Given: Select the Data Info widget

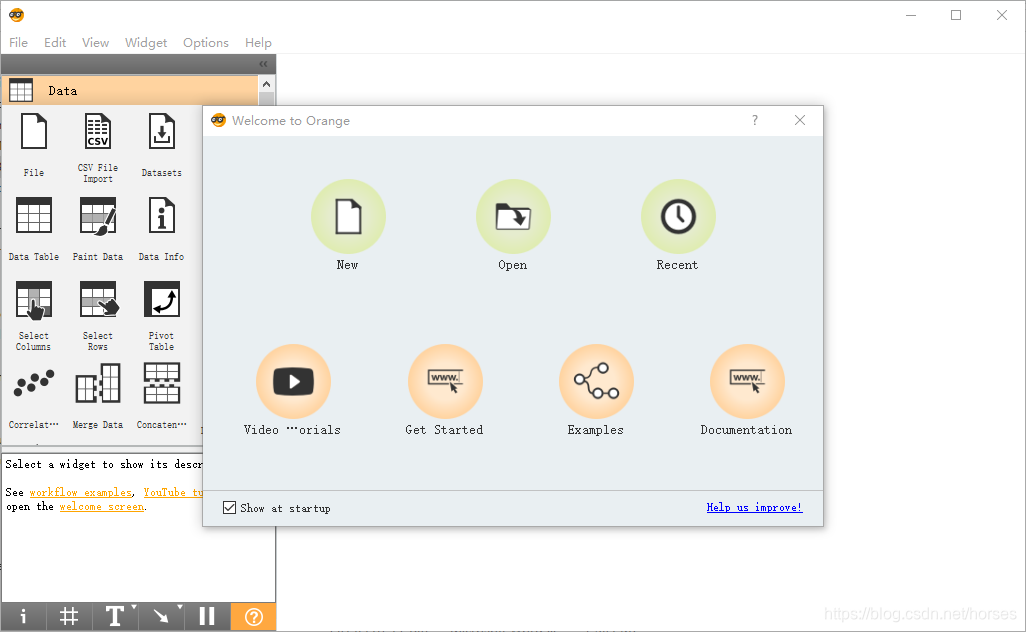Looking at the screenshot, I should tap(162, 229).
